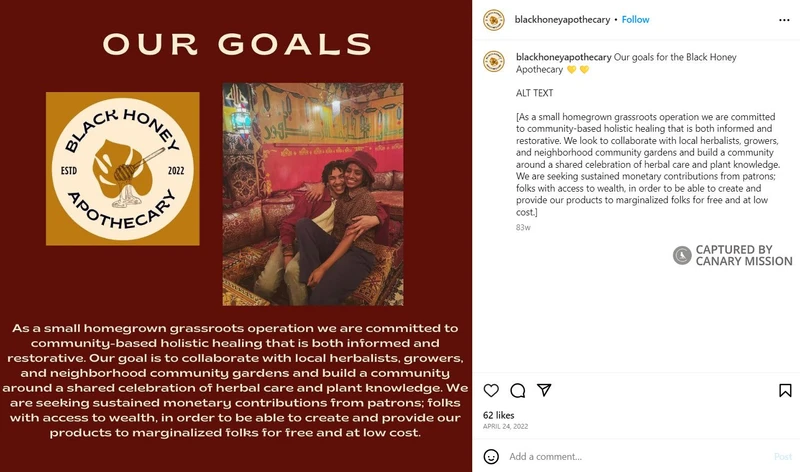This screenshot has height=472, width=800.
Task: Click the April 24, 2022 post date
Action: pyautogui.click(x=504, y=426)
